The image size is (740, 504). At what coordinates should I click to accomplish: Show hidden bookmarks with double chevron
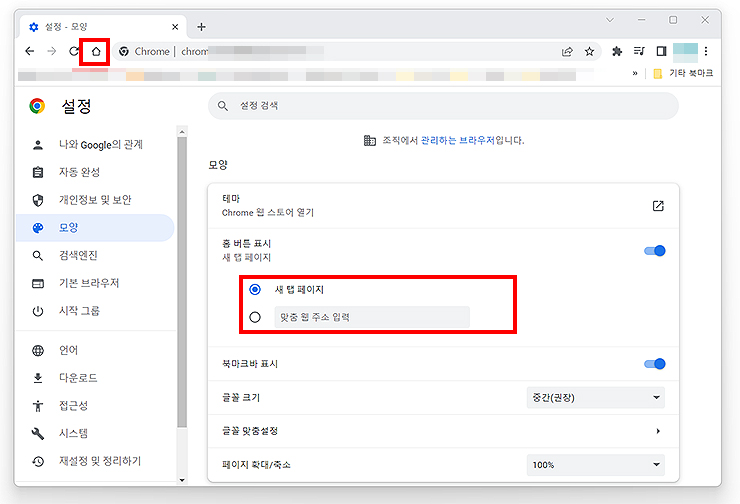pos(635,74)
